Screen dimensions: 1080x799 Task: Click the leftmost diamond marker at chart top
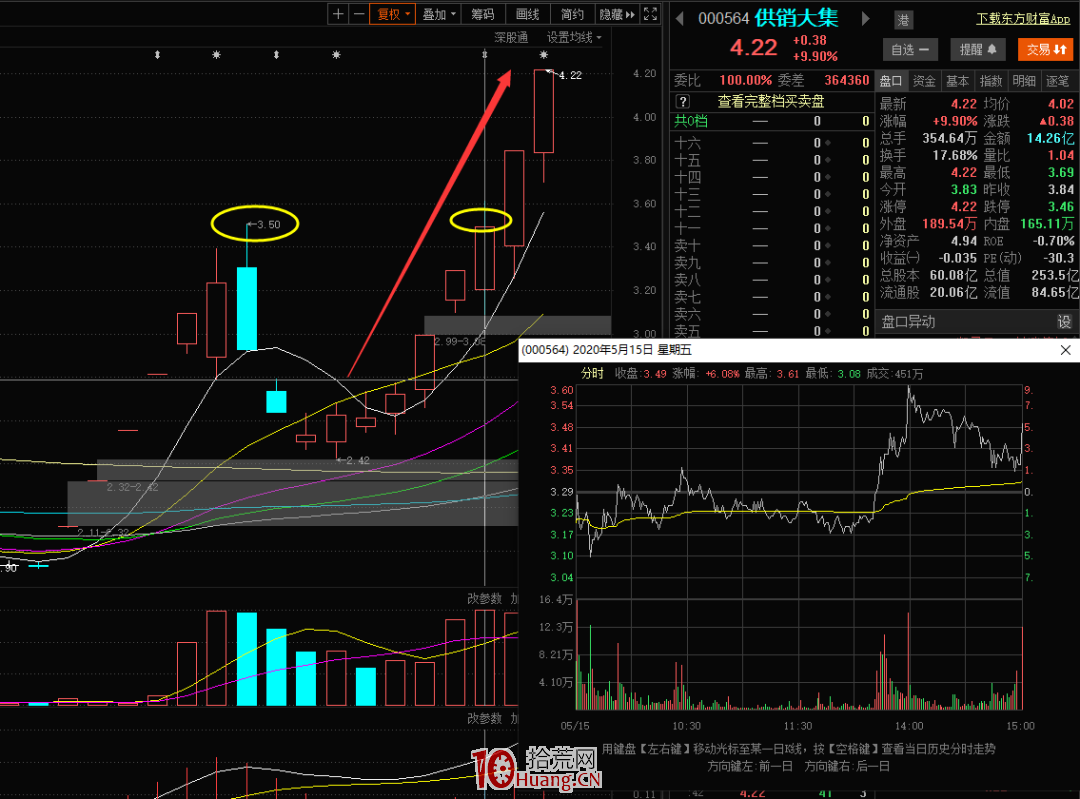(157, 54)
